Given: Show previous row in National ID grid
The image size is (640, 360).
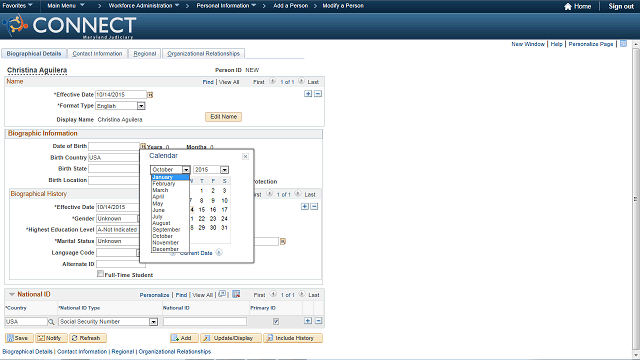Looking at the screenshot, I should (273, 294).
